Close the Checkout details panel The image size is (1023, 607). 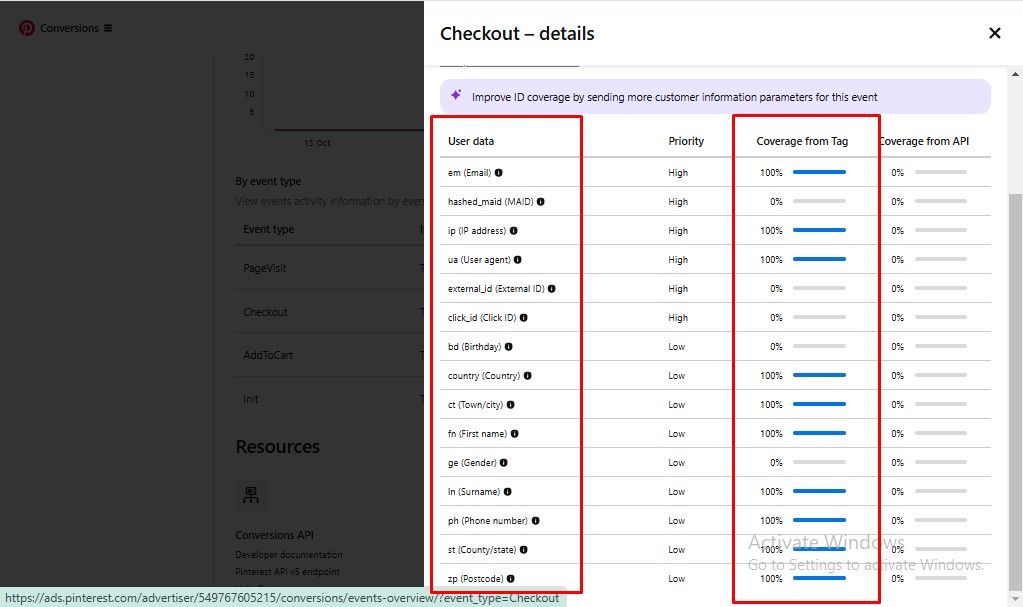994,33
